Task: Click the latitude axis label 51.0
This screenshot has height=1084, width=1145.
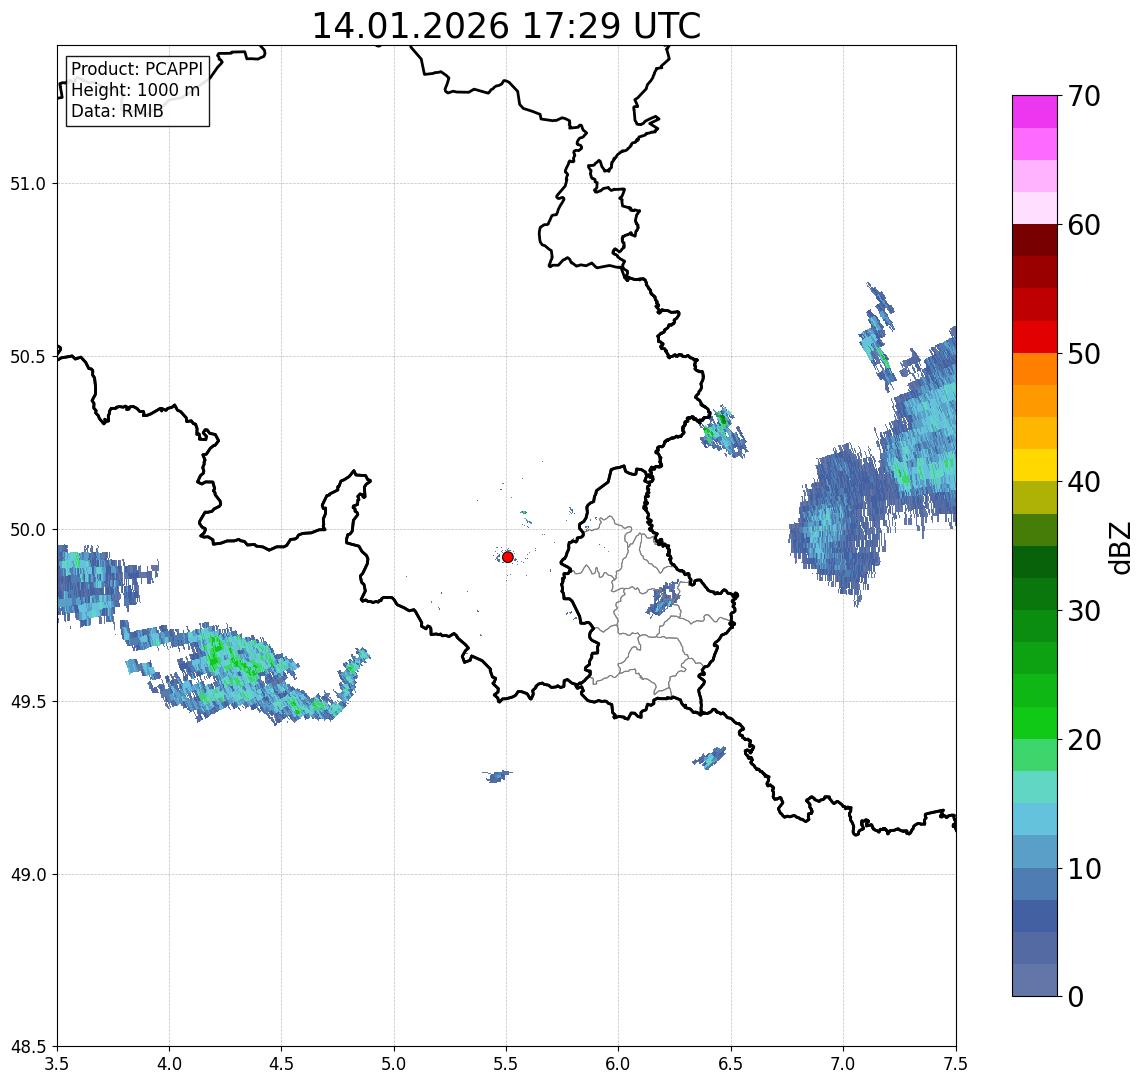Action: coord(28,184)
